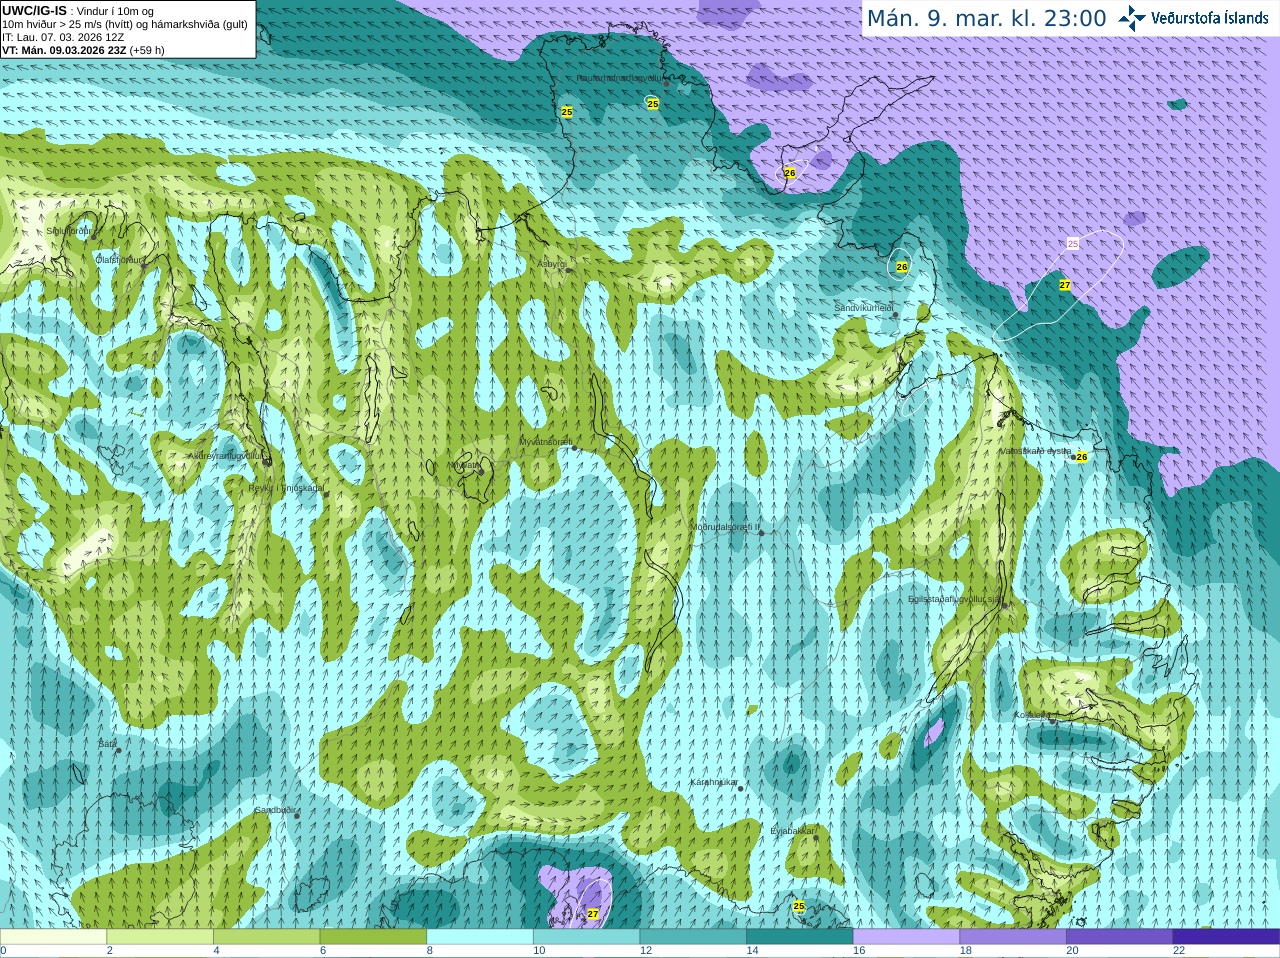This screenshot has width=1280, height=958.
Task: Pick the 20–22 m/s violet legend swatch
Action: 1120,936
